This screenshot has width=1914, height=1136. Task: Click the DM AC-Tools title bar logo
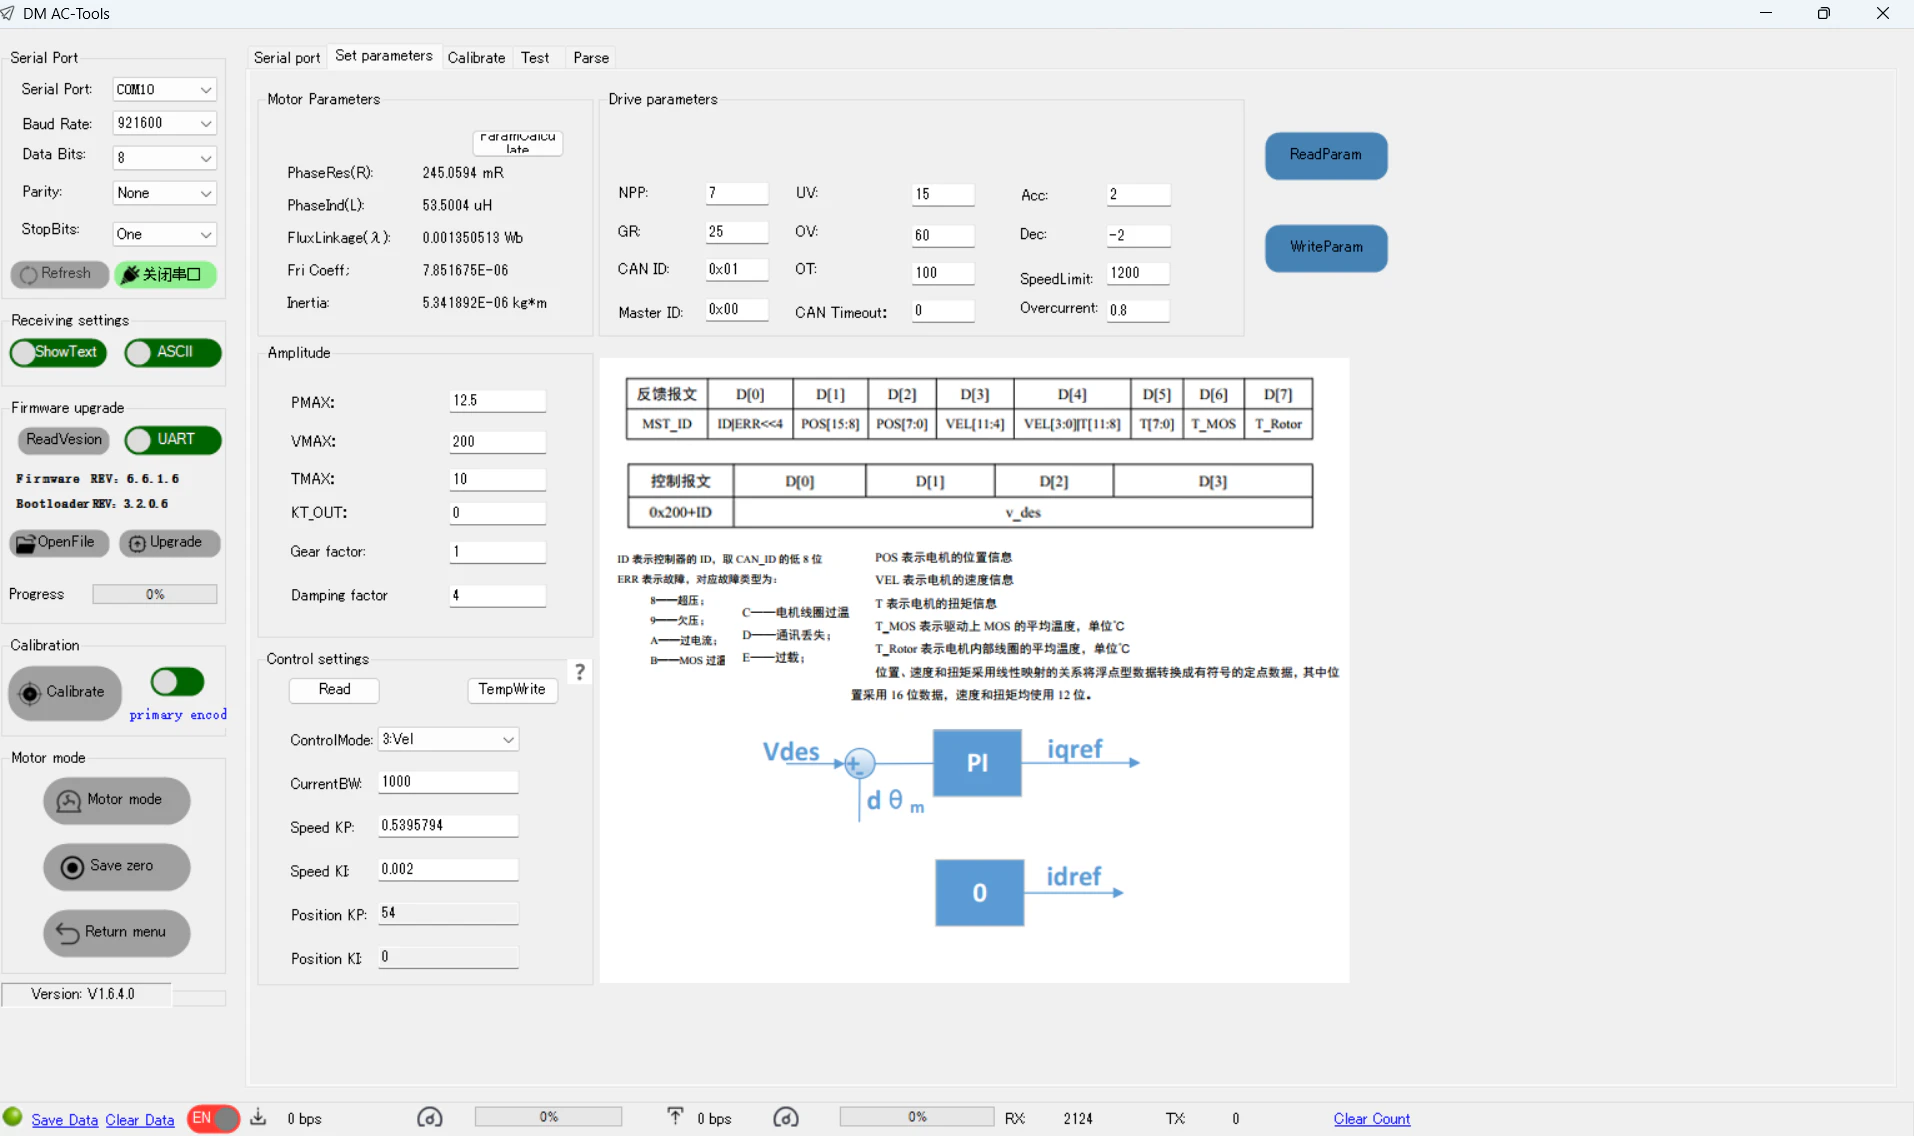(x=9, y=13)
